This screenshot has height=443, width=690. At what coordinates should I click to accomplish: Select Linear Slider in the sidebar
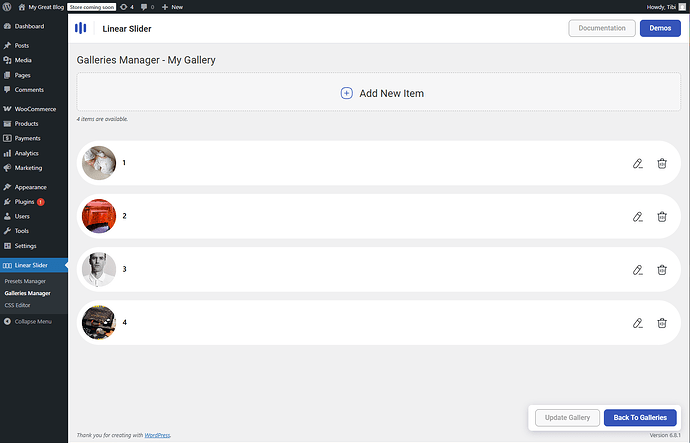pos(34,265)
